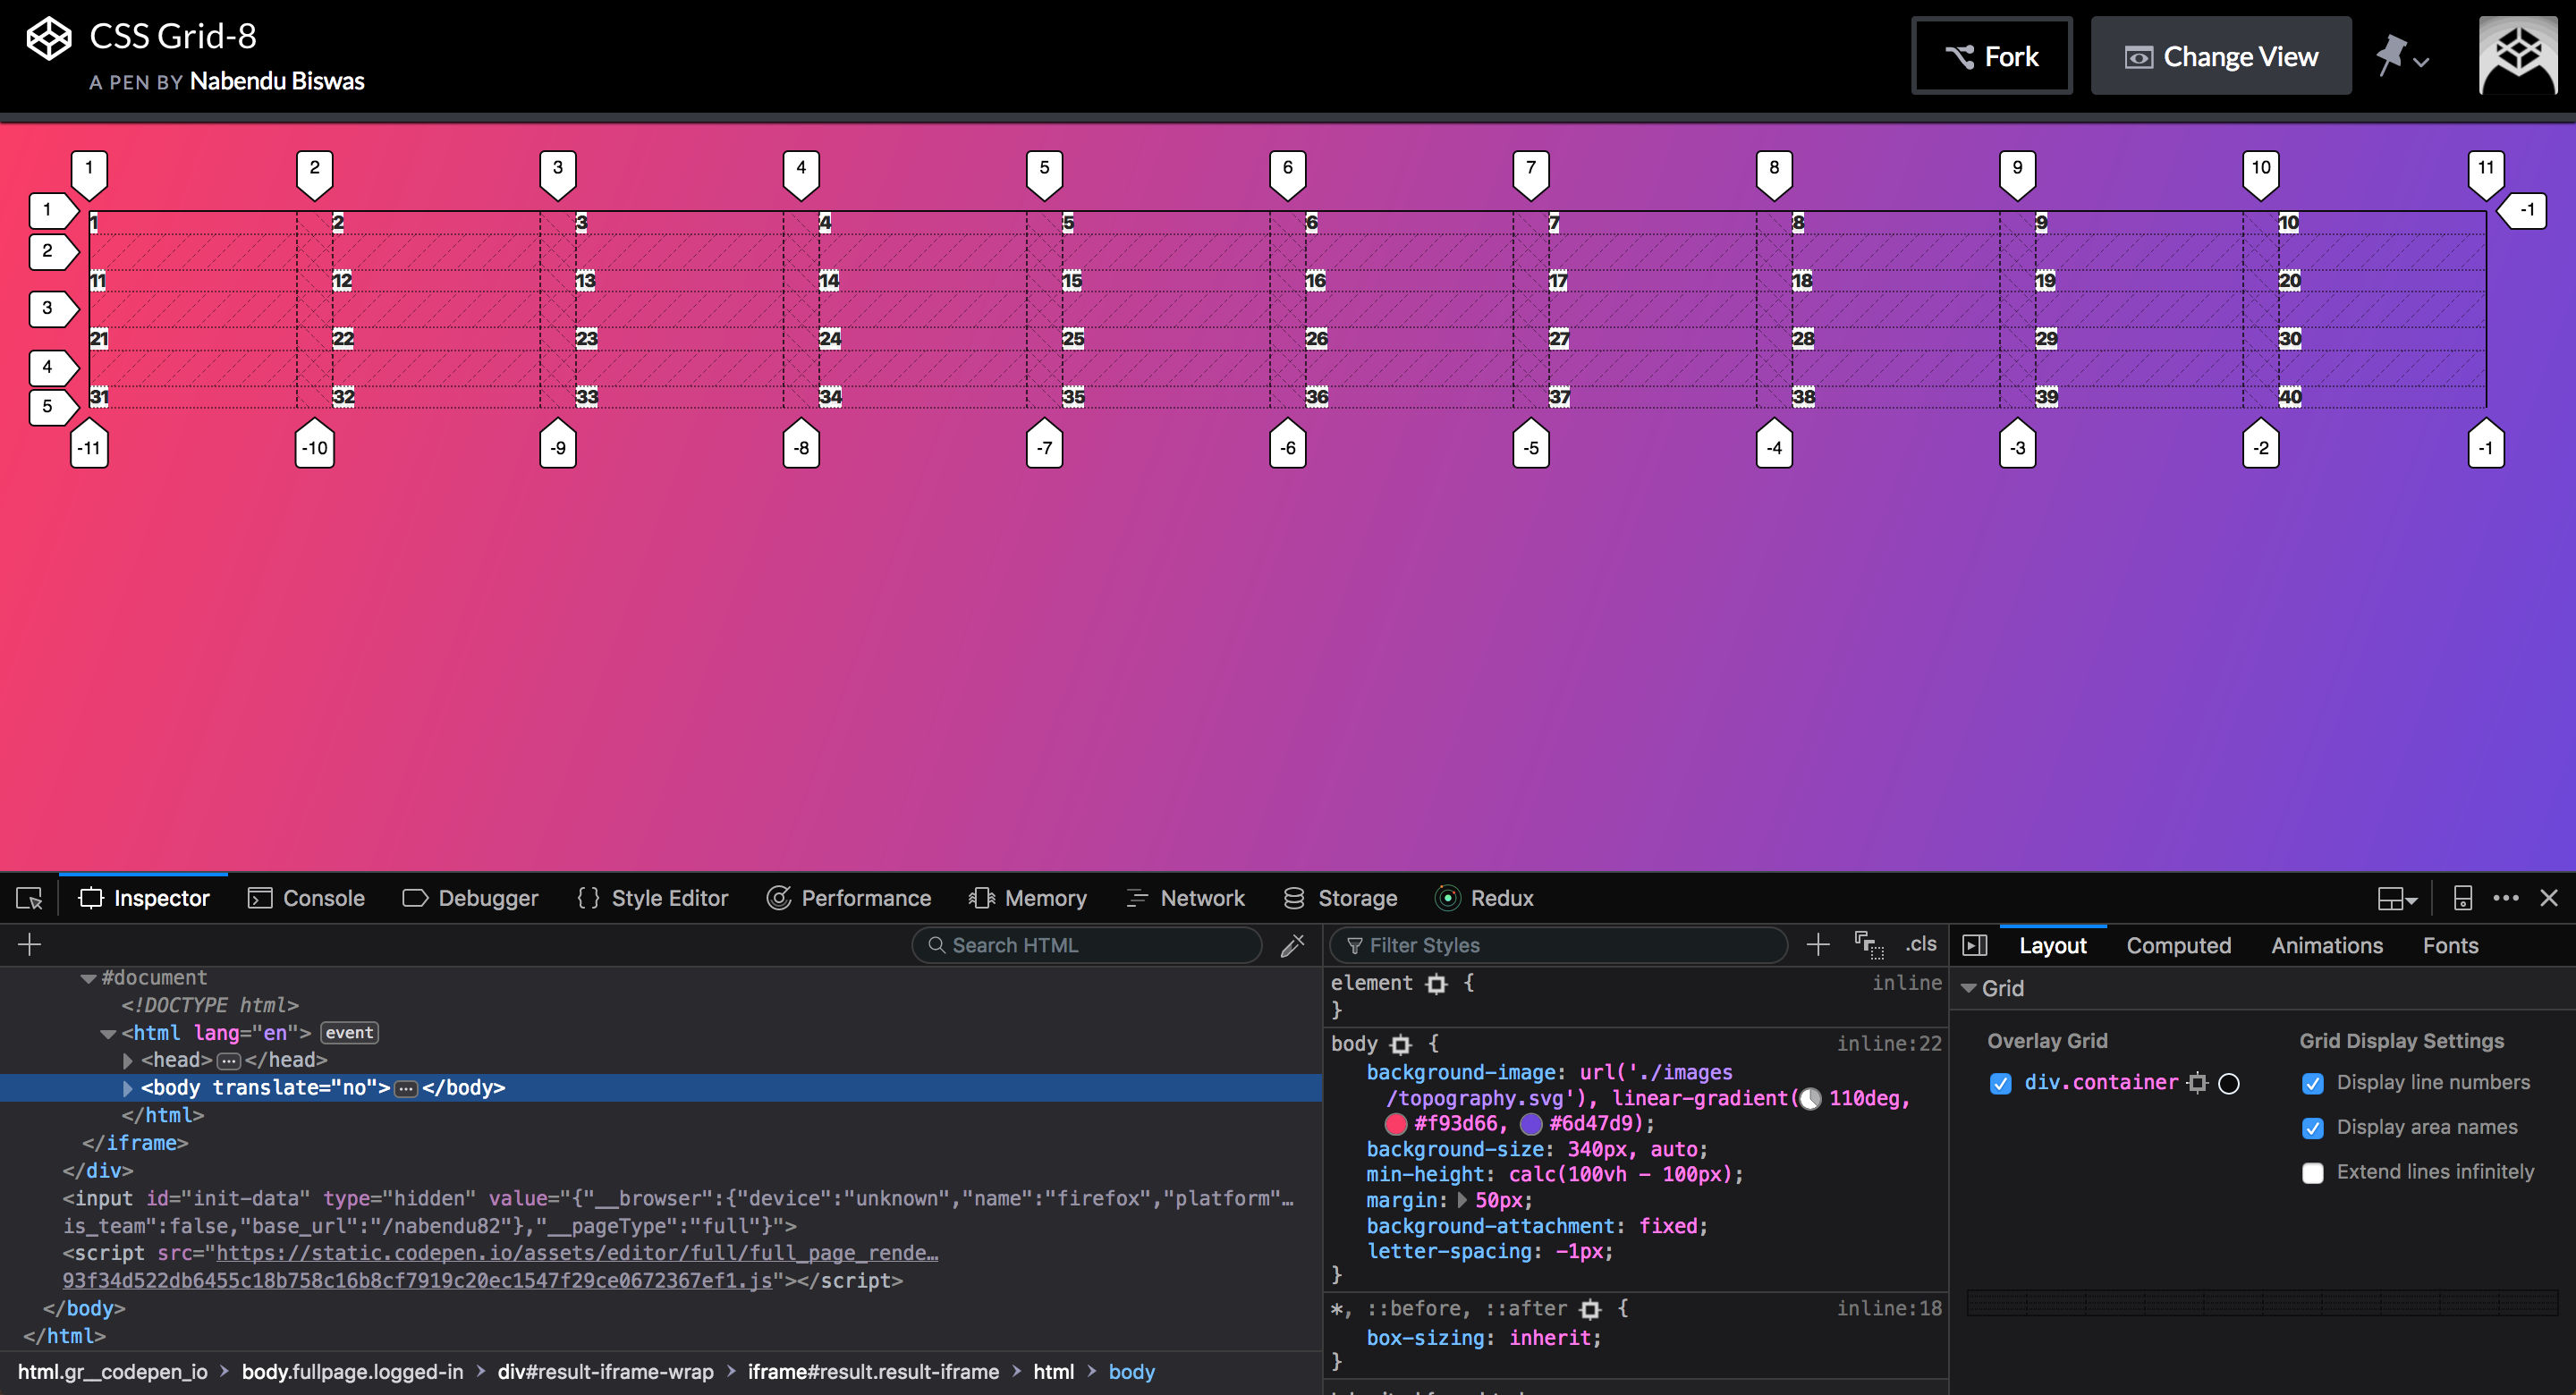Open the Redux devtools tab
Image resolution: width=2576 pixels, height=1395 pixels.
(1484, 898)
